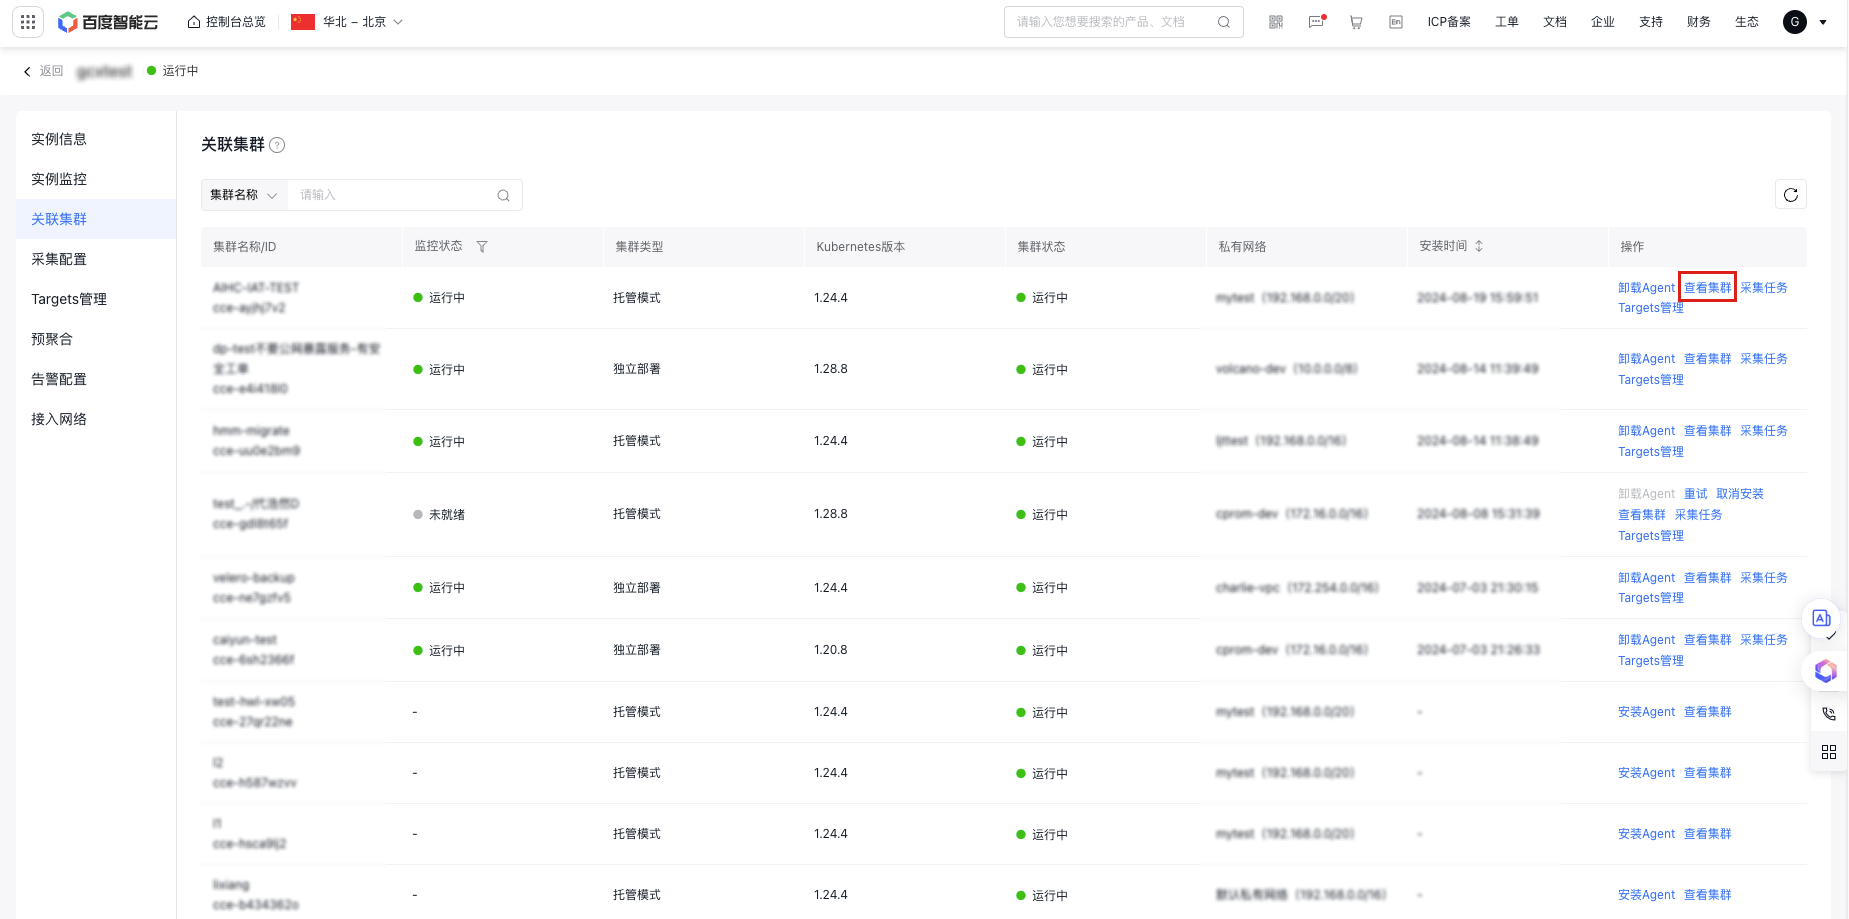Open 文档 menu
Screen dimensions: 1849x919
[1555, 22]
